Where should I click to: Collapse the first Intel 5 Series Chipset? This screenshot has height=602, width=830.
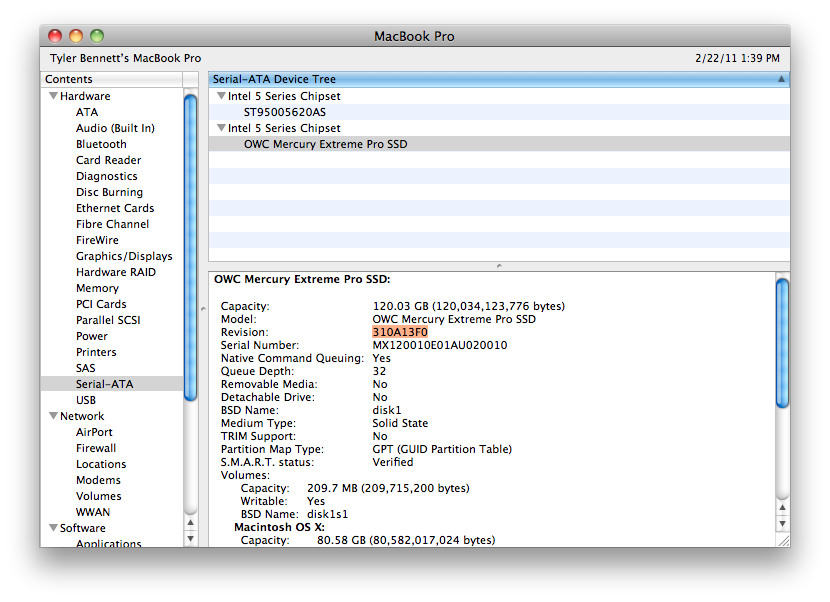click(221, 96)
